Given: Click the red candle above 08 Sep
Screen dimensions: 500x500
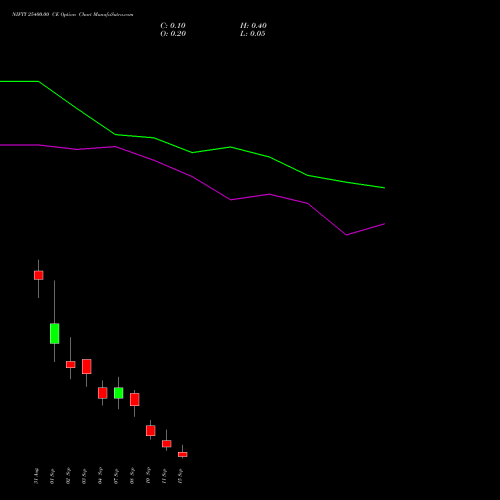Looking at the screenshot, I should click(135, 399).
